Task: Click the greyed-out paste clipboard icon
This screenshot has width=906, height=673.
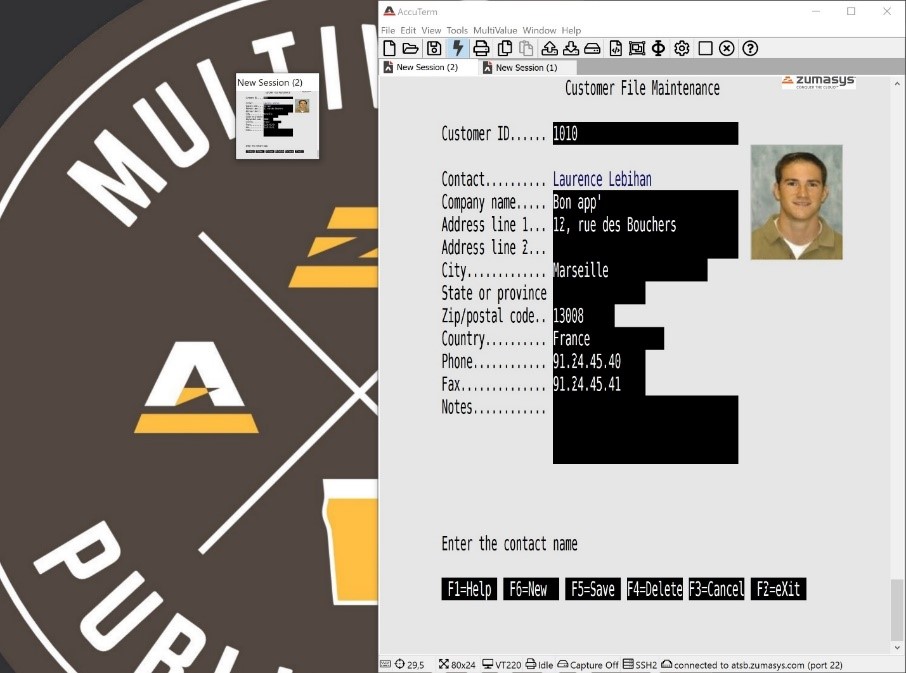Action: point(526,49)
